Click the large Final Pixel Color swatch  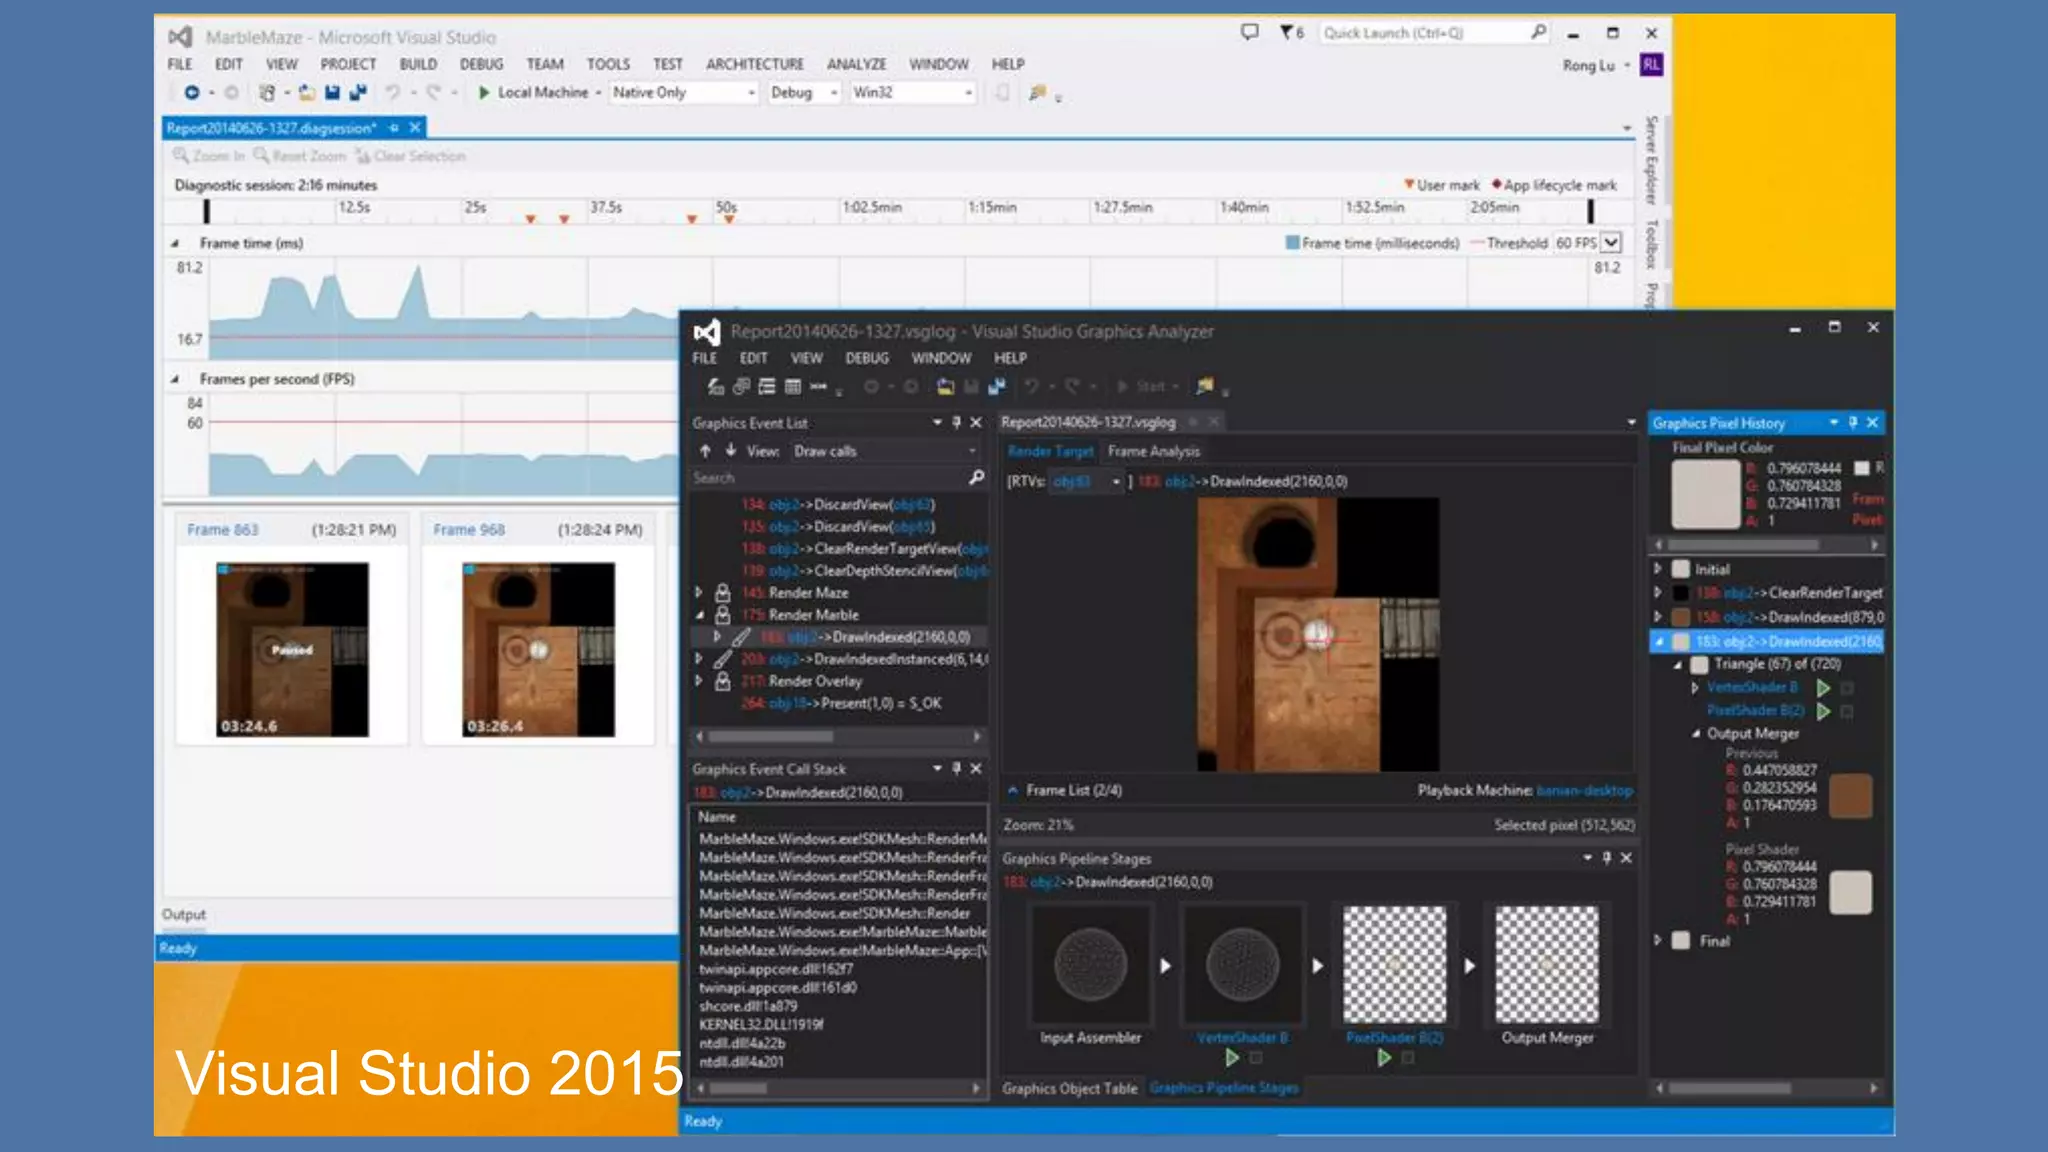(1706, 495)
